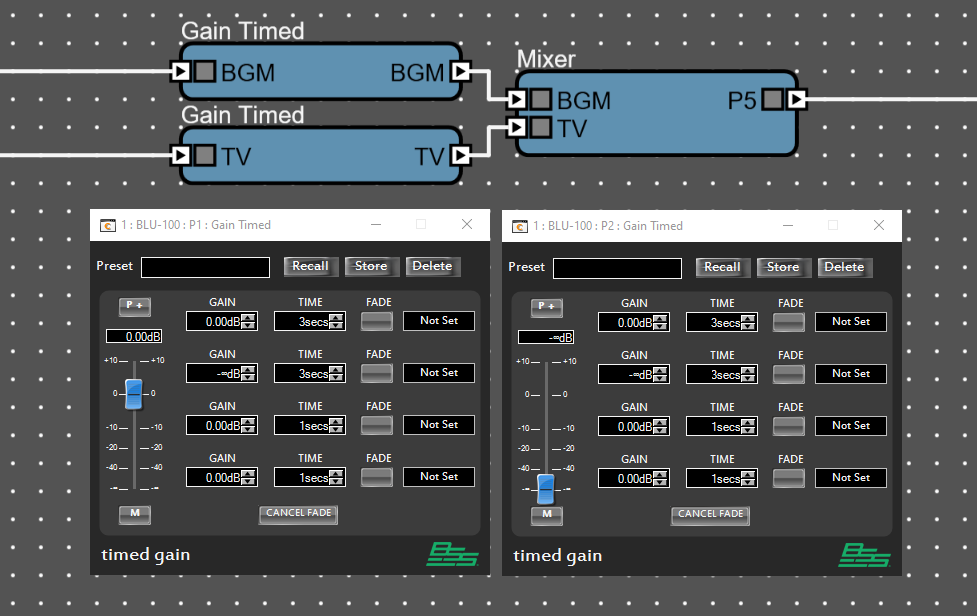This screenshot has width=977, height=616.
Task: Click the TV Gain Timed output node arrow
Action: tap(461, 155)
